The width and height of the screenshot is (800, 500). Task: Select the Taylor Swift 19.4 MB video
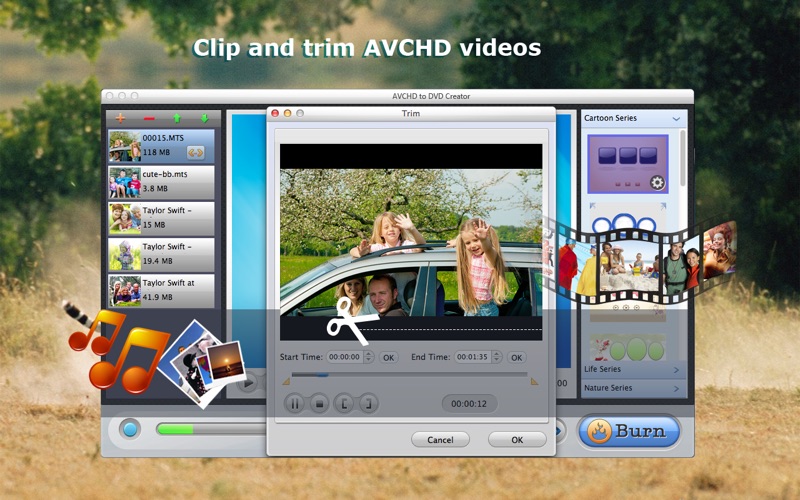click(161, 254)
